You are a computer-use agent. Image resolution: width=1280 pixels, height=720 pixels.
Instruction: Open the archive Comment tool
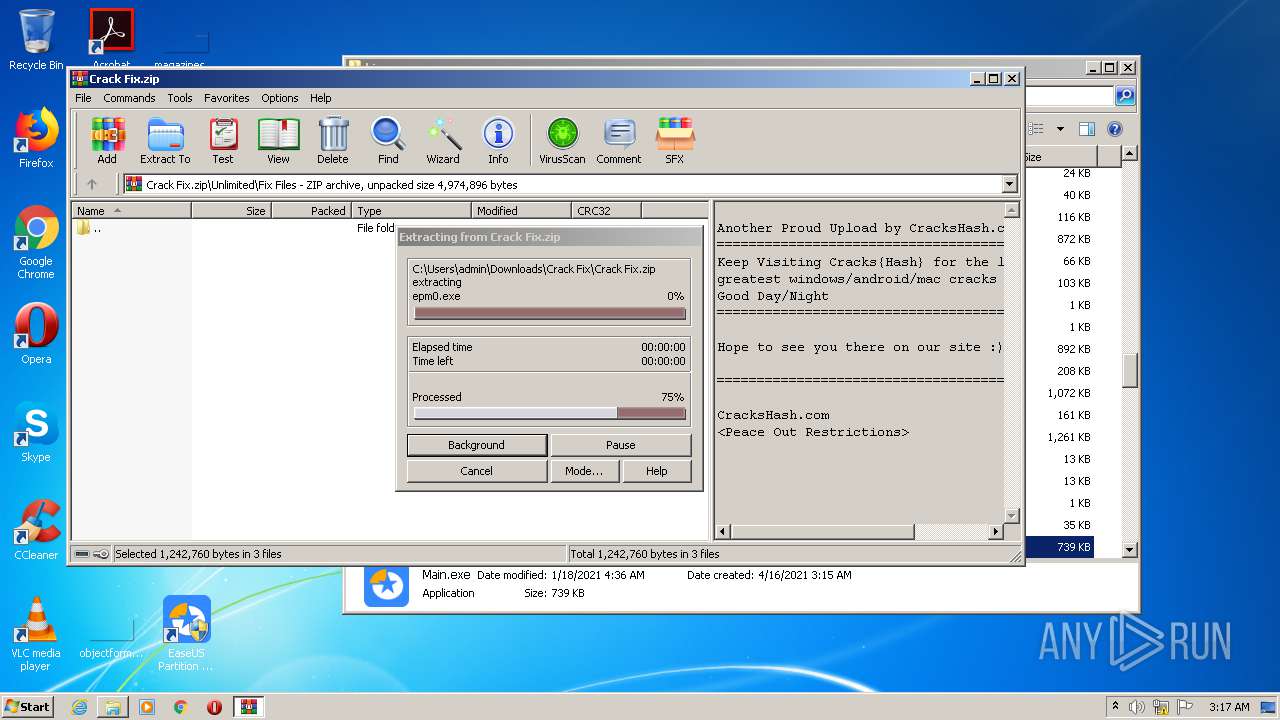[619, 140]
